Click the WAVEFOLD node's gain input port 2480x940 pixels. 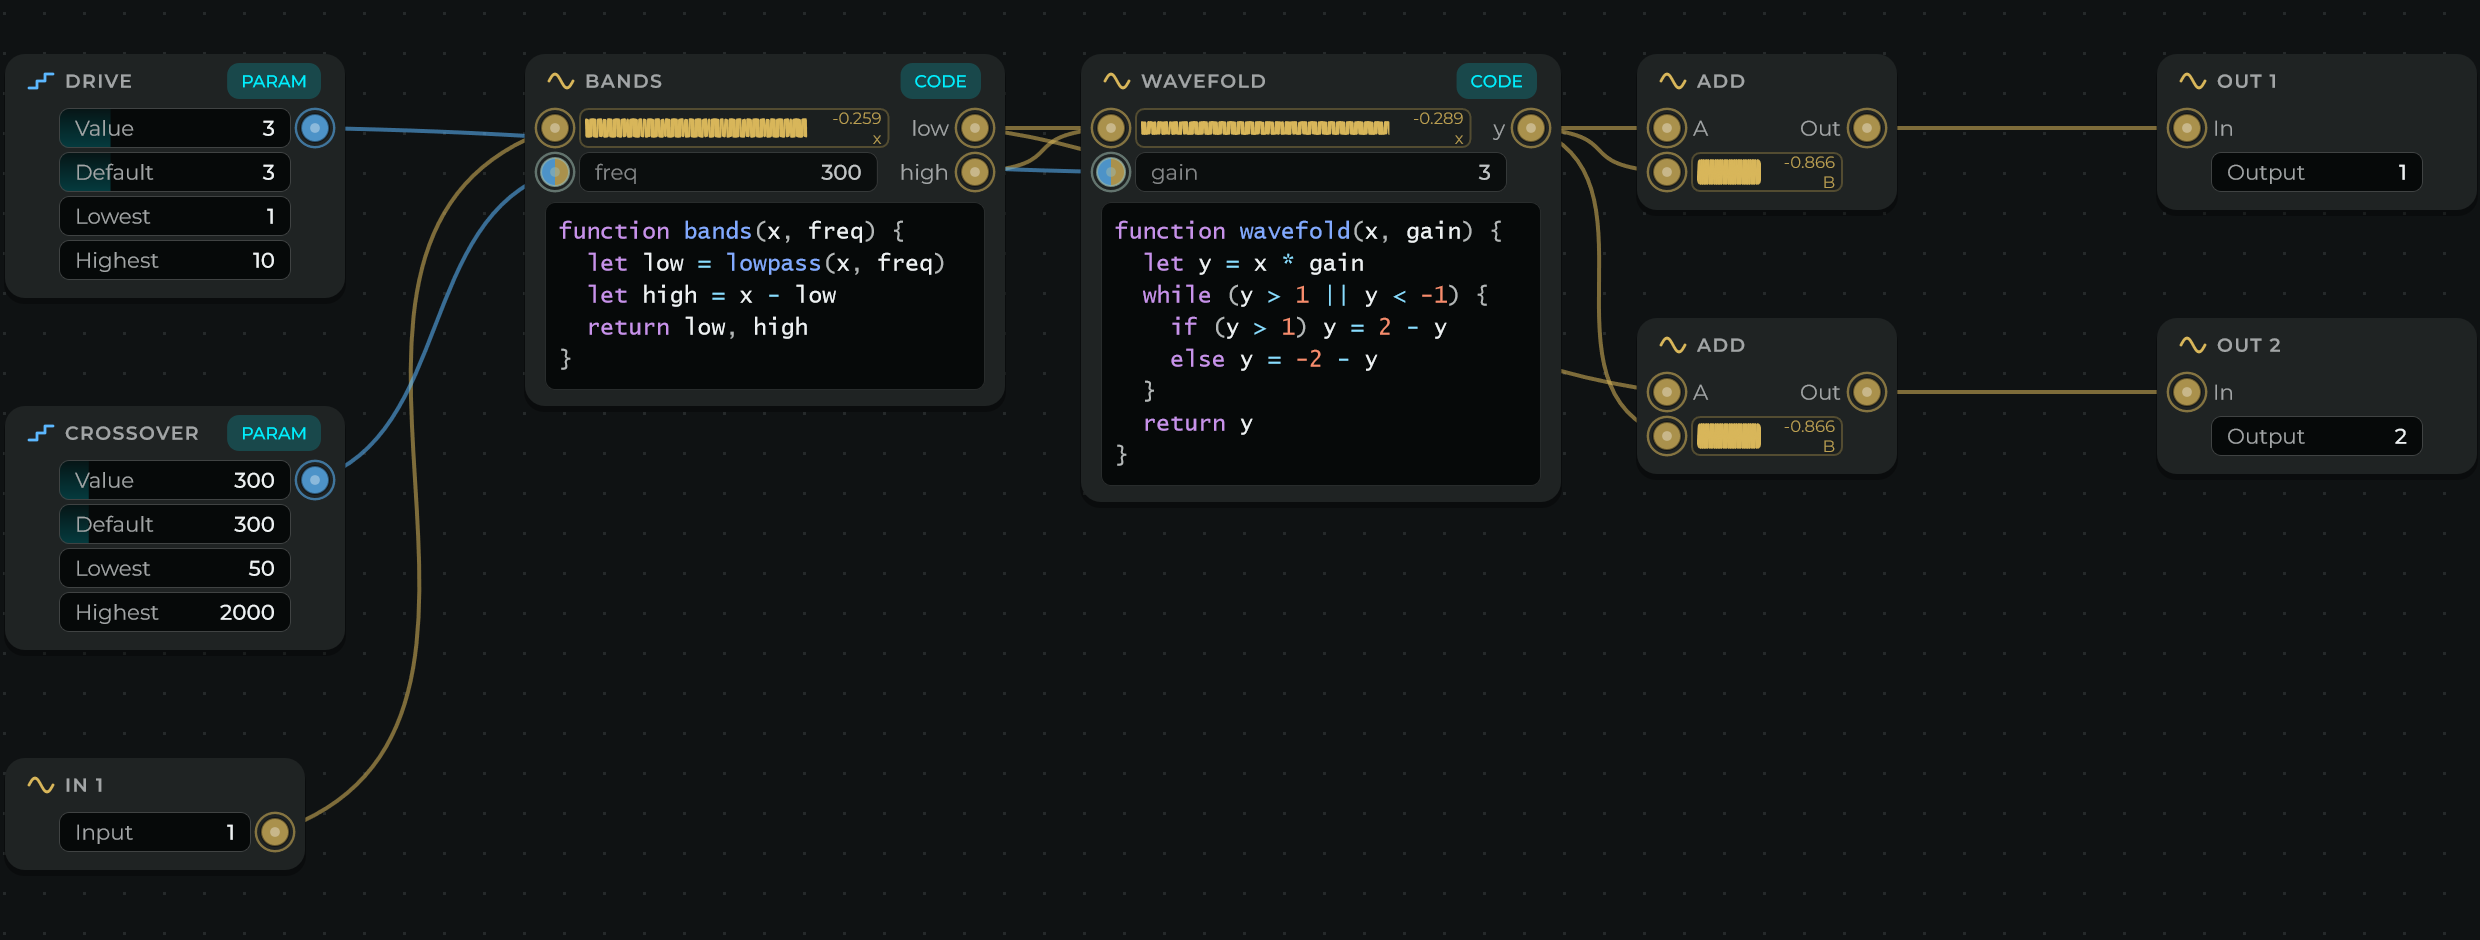(1111, 172)
